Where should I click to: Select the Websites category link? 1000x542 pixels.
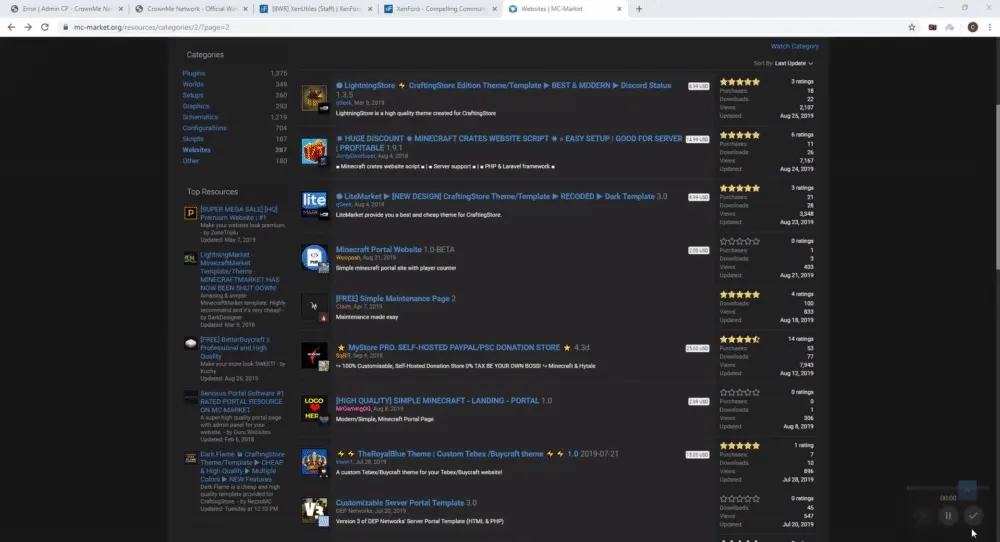pyautogui.click(x=196, y=150)
